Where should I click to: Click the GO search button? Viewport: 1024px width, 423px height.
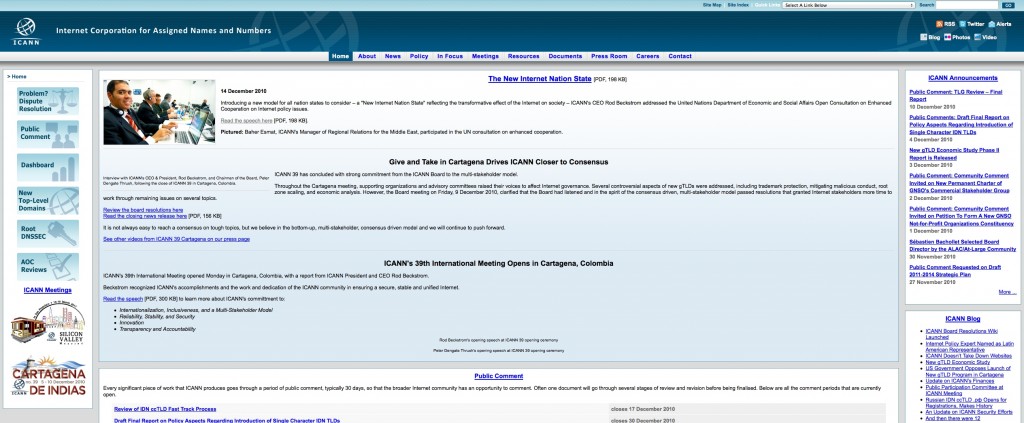[x=1009, y=5]
